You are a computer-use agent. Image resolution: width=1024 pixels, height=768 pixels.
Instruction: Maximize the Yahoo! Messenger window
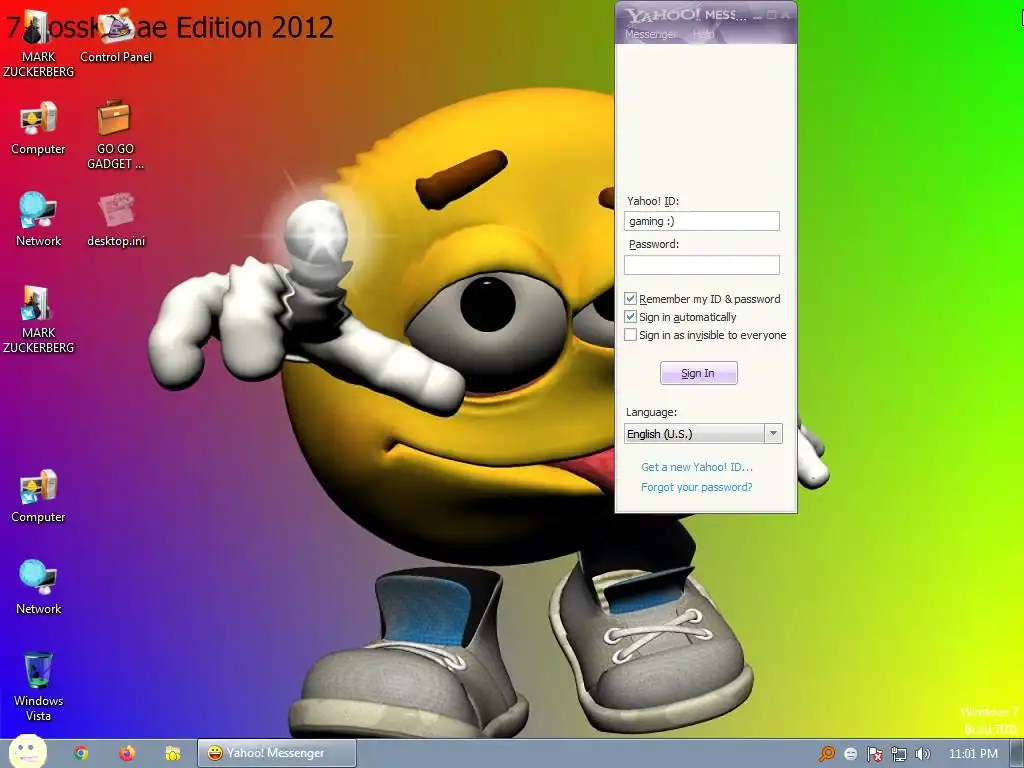coord(771,16)
